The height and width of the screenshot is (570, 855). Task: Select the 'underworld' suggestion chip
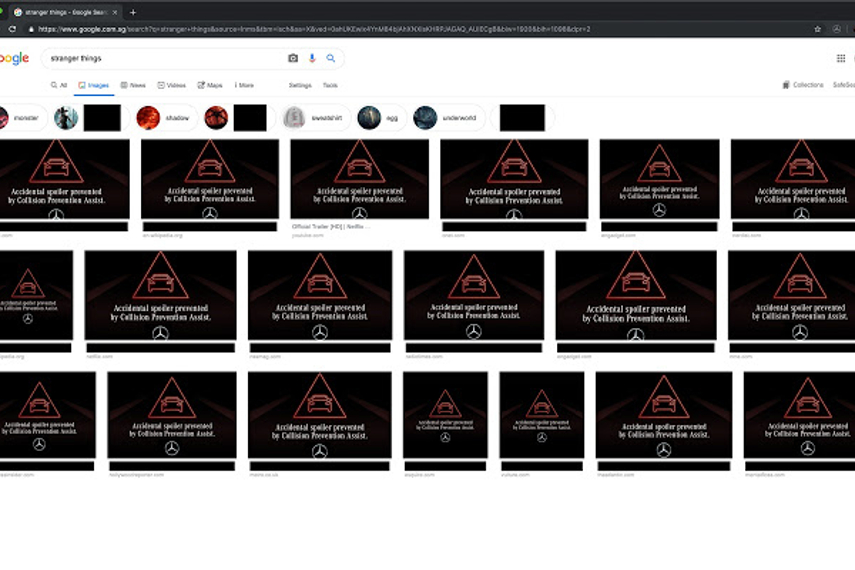click(x=450, y=118)
